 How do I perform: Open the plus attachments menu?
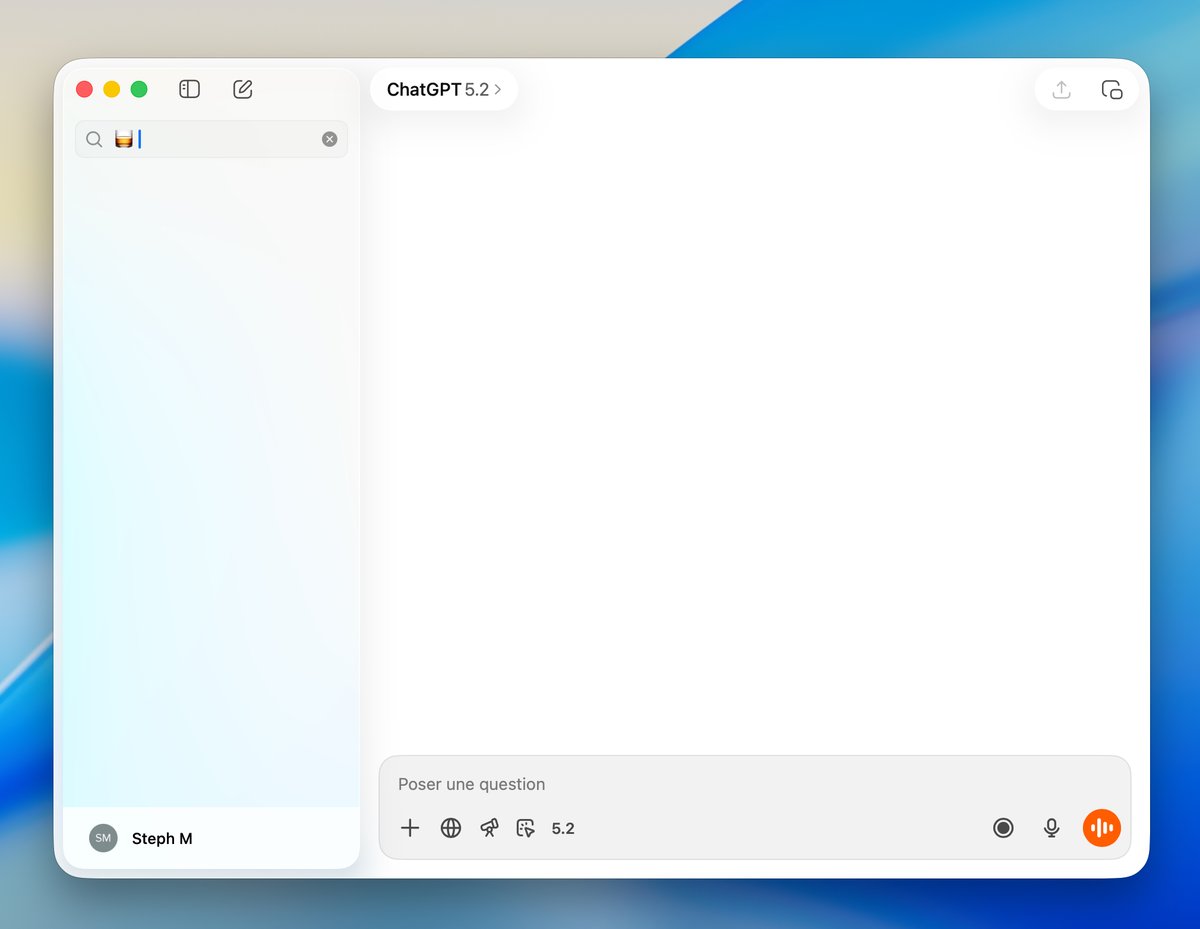410,828
